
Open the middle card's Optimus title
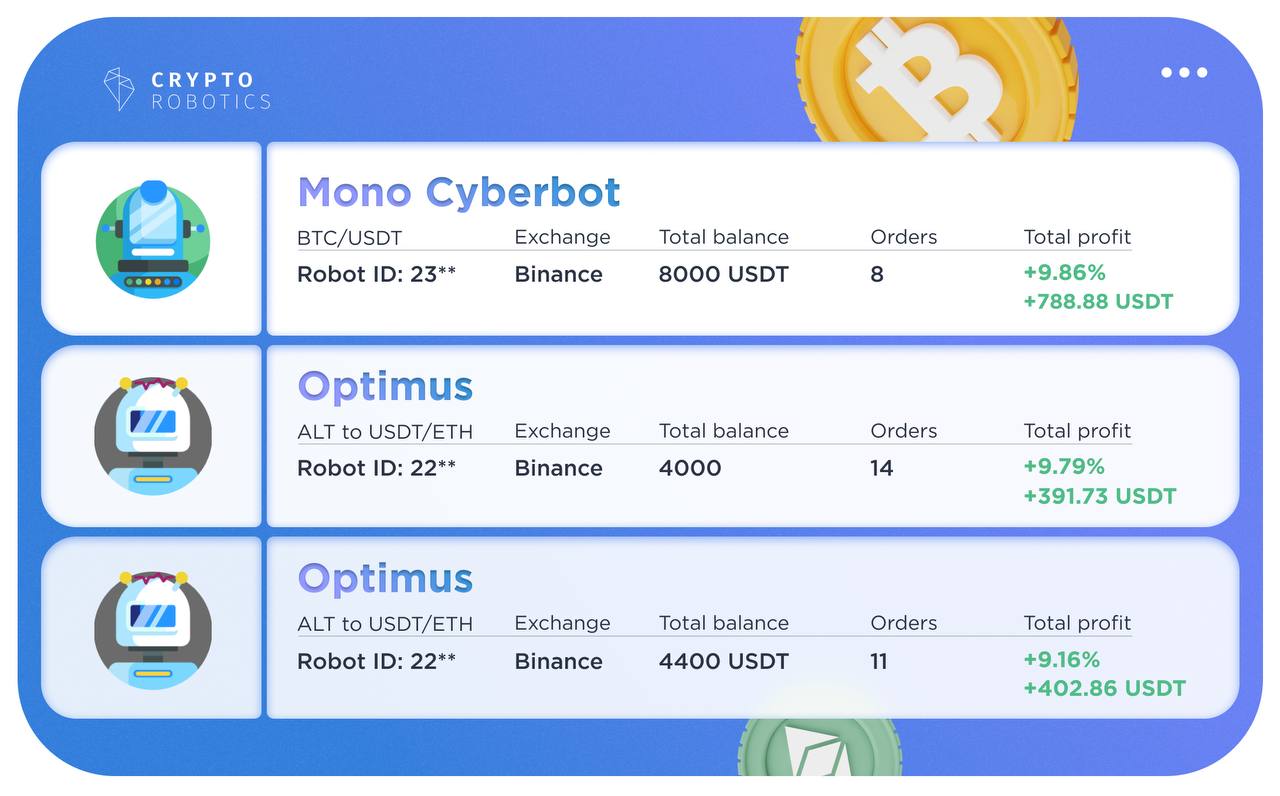pos(385,386)
